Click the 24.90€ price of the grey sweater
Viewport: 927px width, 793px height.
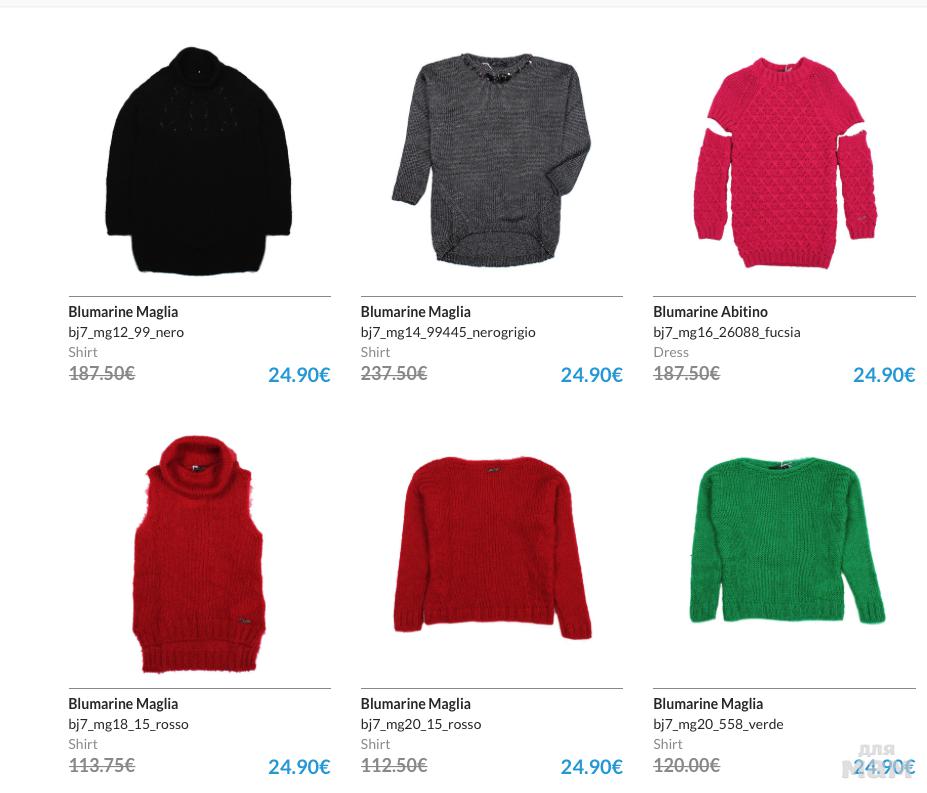click(591, 375)
